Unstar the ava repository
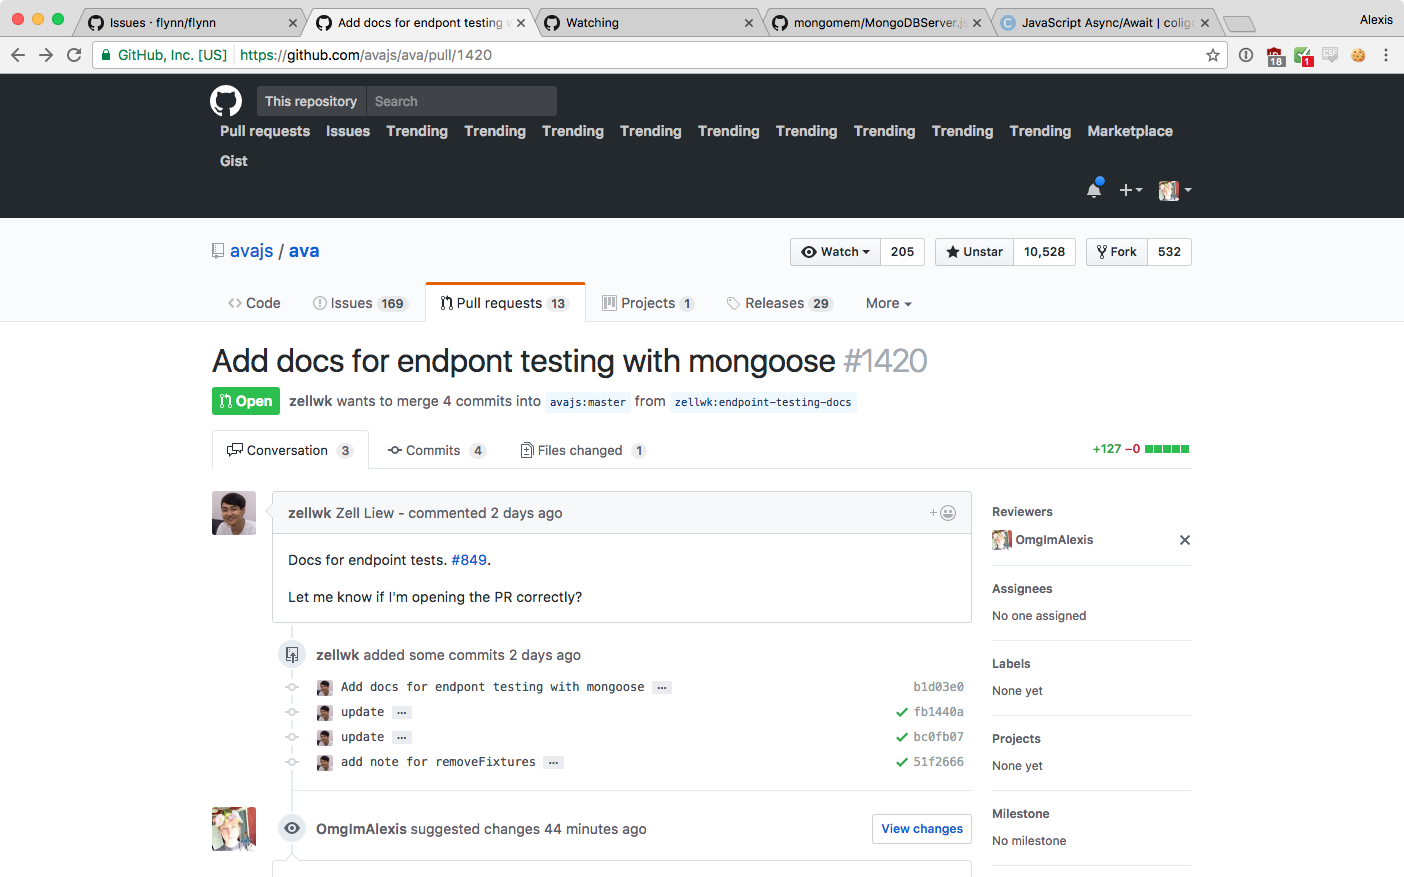This screenshot has height=877, width=1404. 973,251
